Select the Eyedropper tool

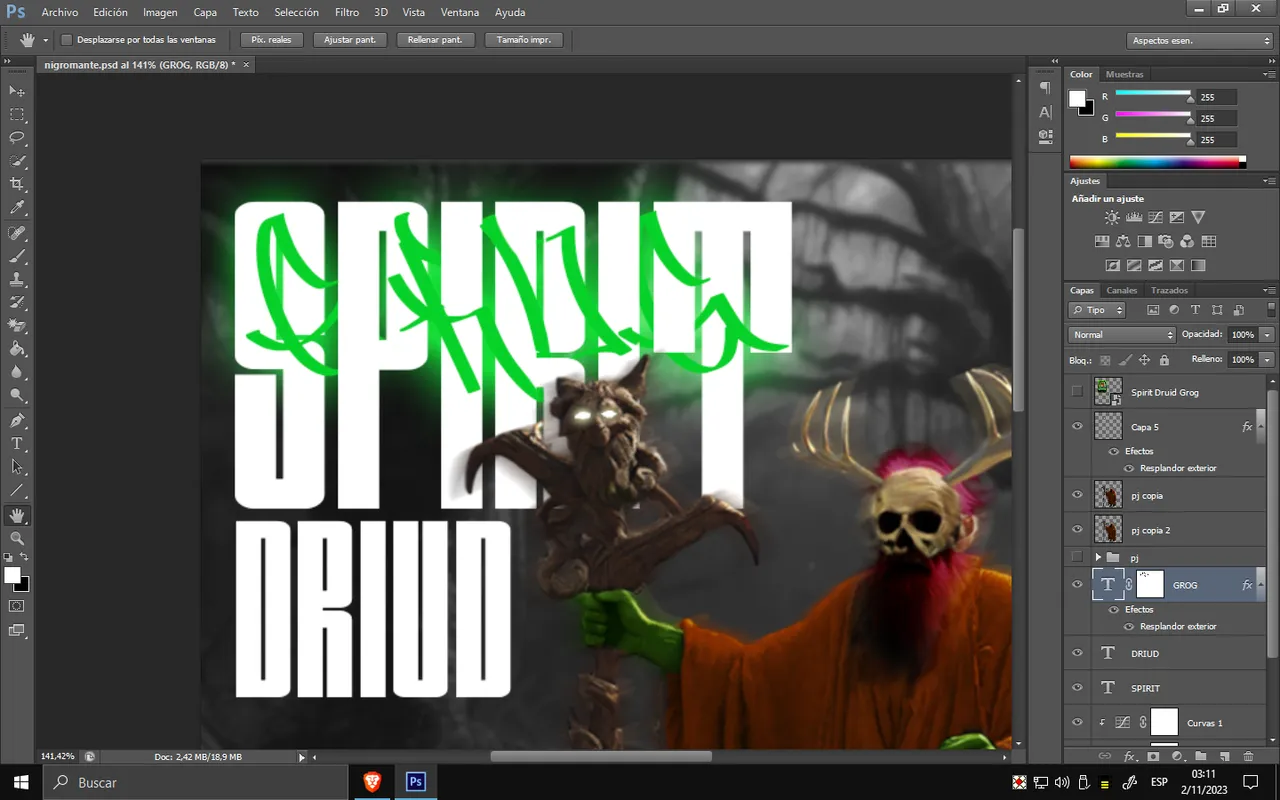coord(17,208)
